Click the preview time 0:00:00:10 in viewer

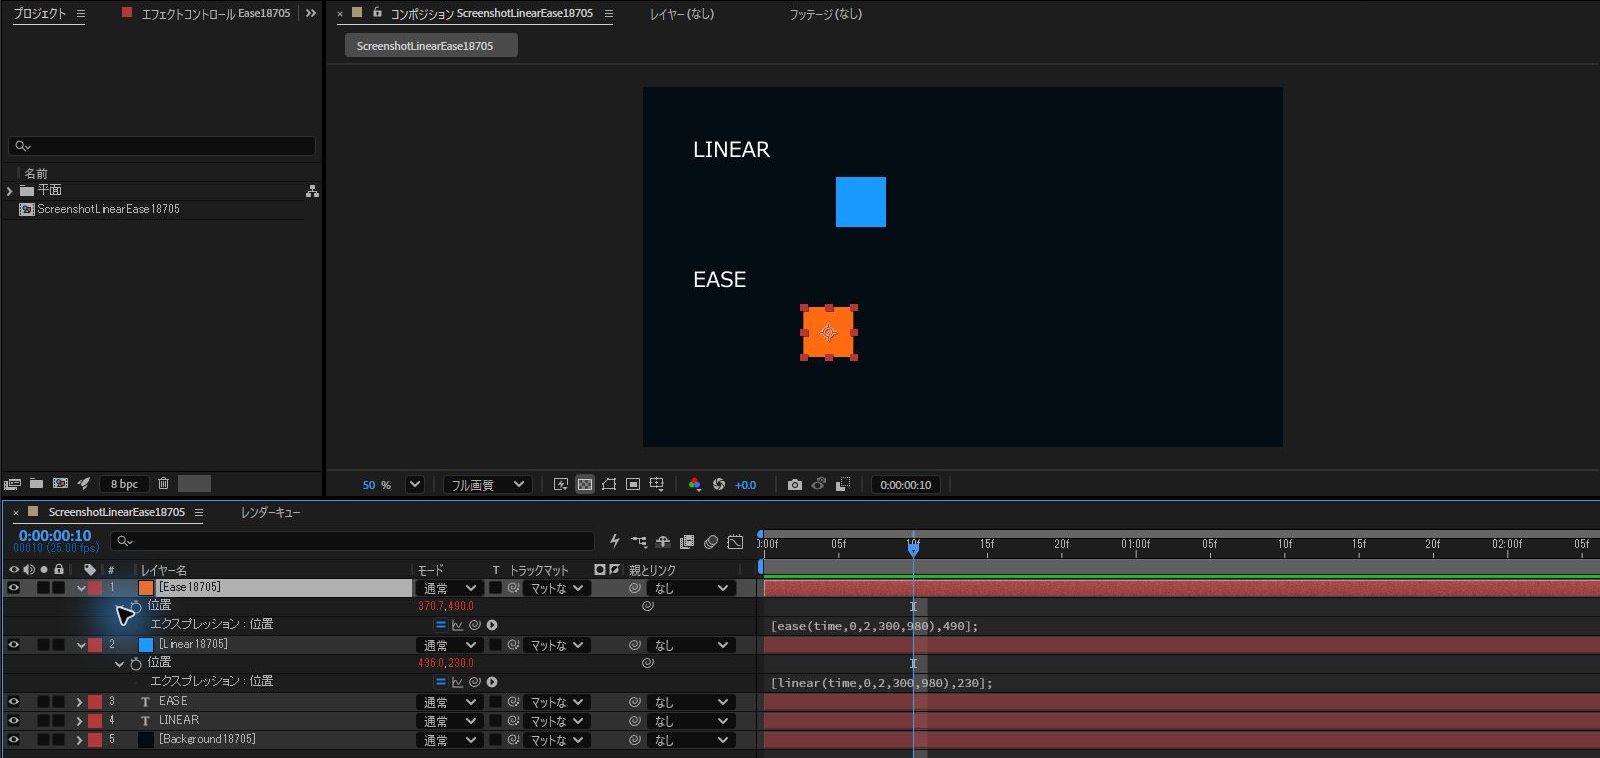coord(905,485)
